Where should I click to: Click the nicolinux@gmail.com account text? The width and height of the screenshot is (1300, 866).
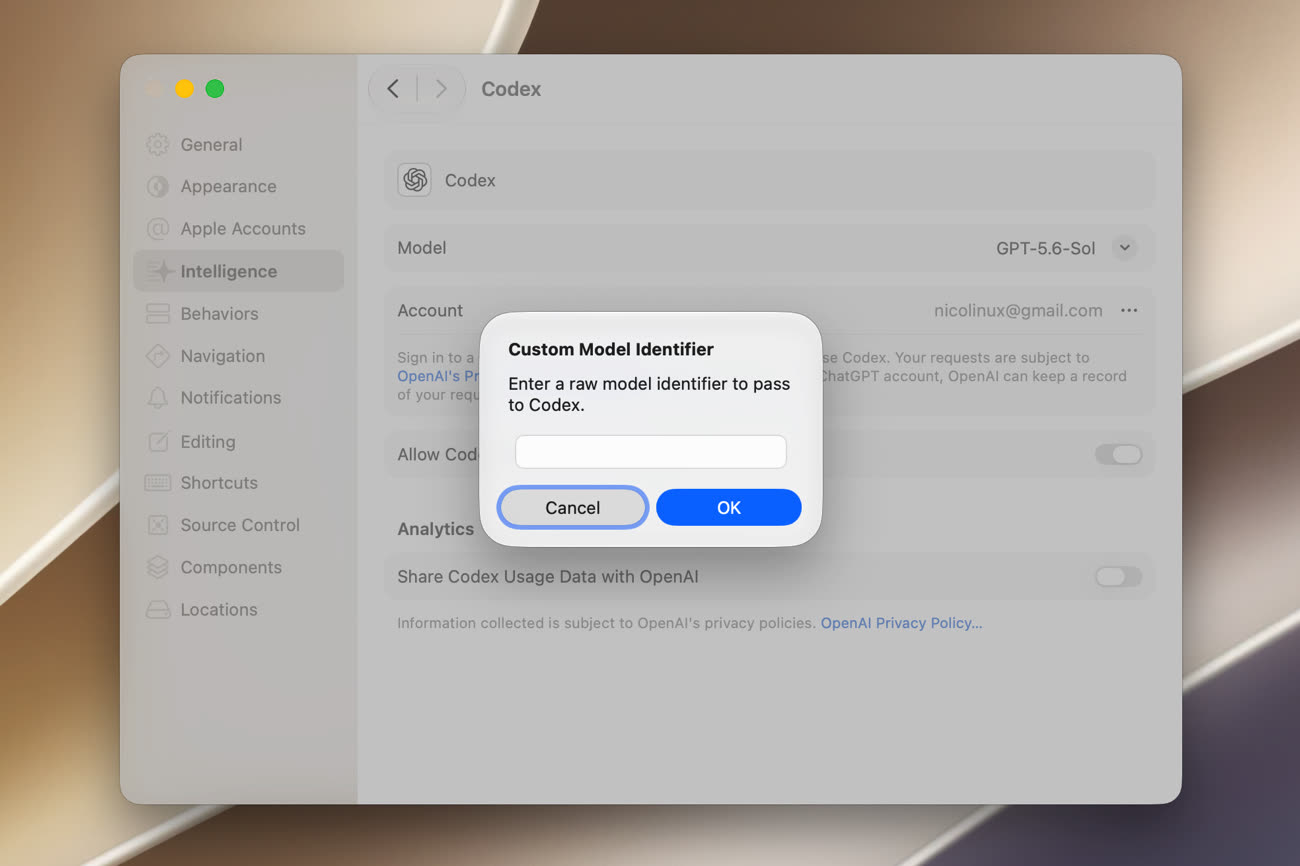[1018, 311]
